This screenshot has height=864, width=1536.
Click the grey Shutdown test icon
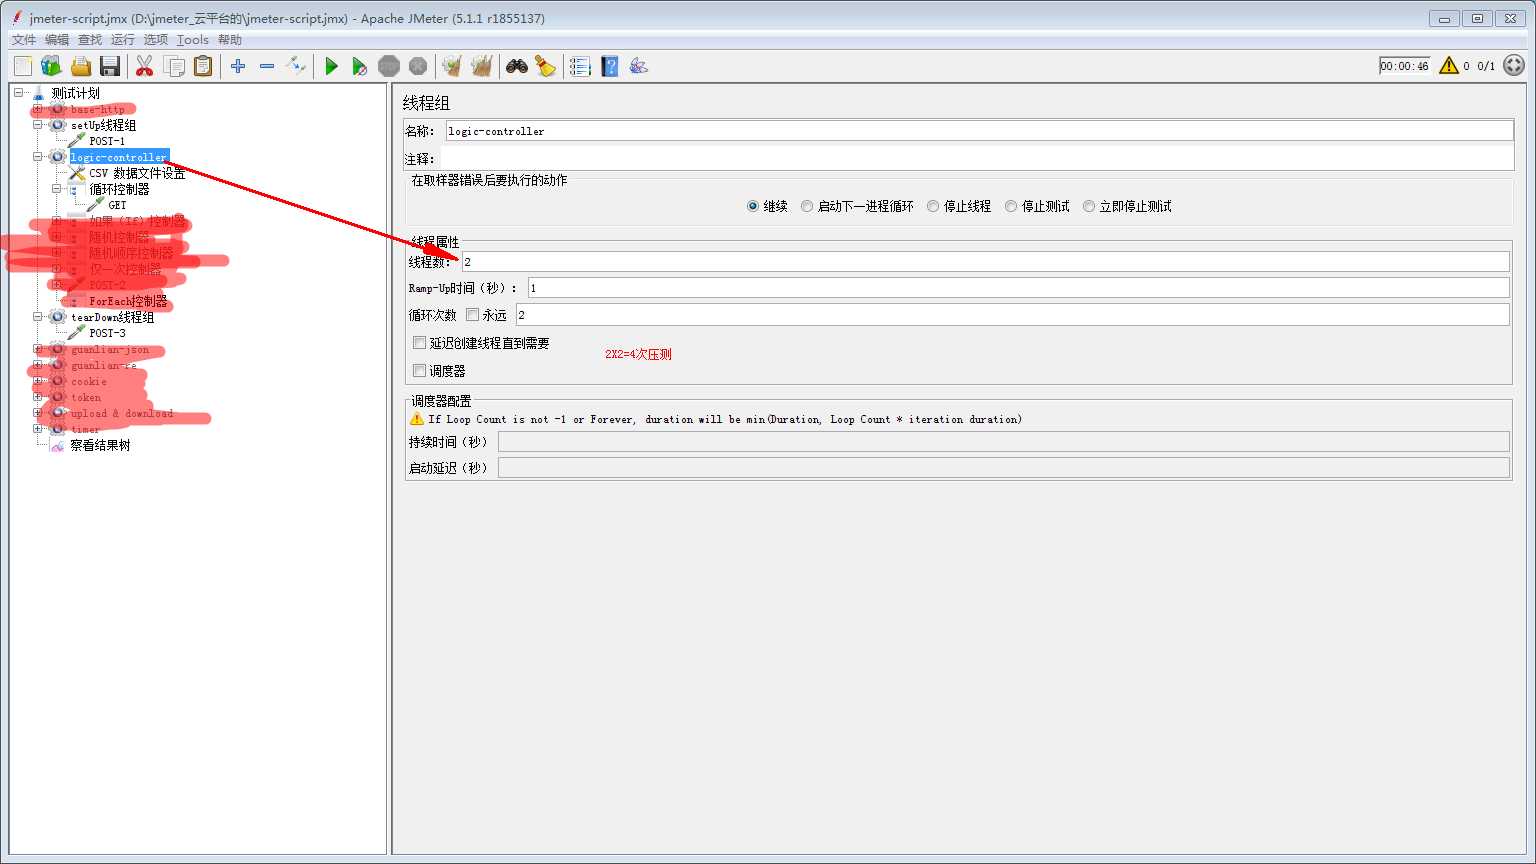click(x=418, y=66)
